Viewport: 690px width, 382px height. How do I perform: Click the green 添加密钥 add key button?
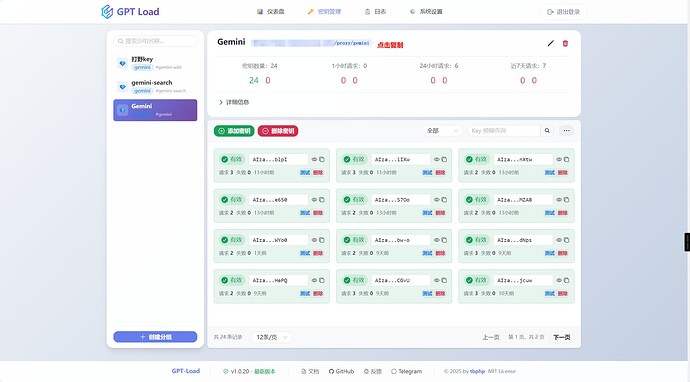click(x=234, y=131)
